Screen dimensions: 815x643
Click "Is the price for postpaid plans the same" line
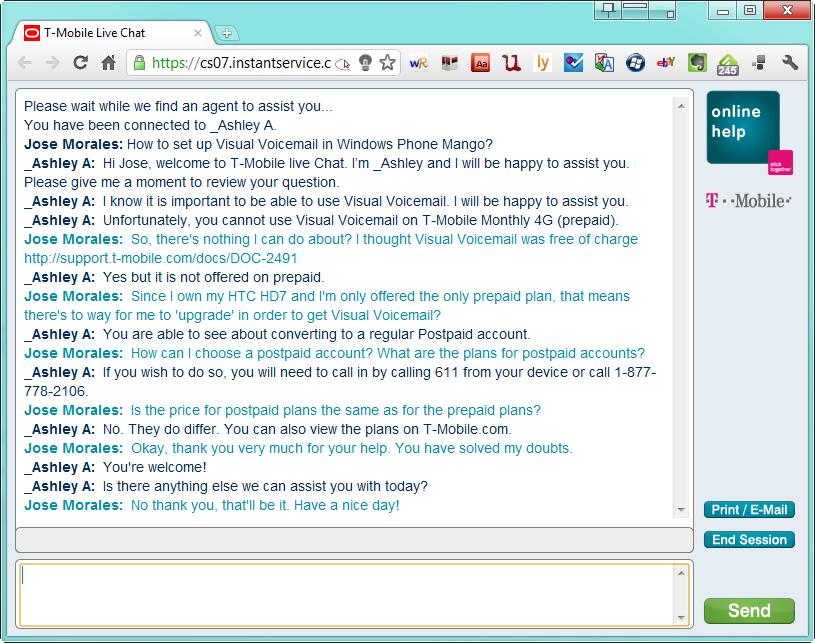pyautogui.click(x=336, y=410)
